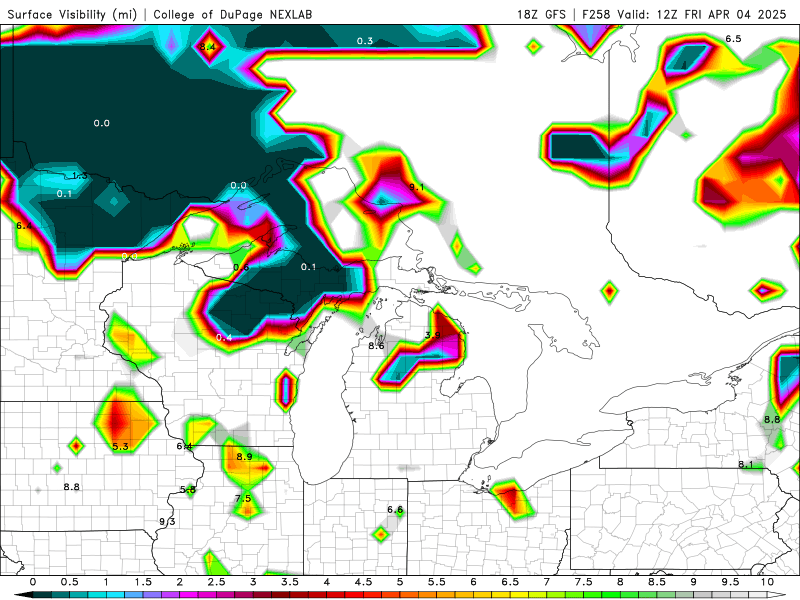Click the '0.6' visibility value on the map

coord(241,267)
